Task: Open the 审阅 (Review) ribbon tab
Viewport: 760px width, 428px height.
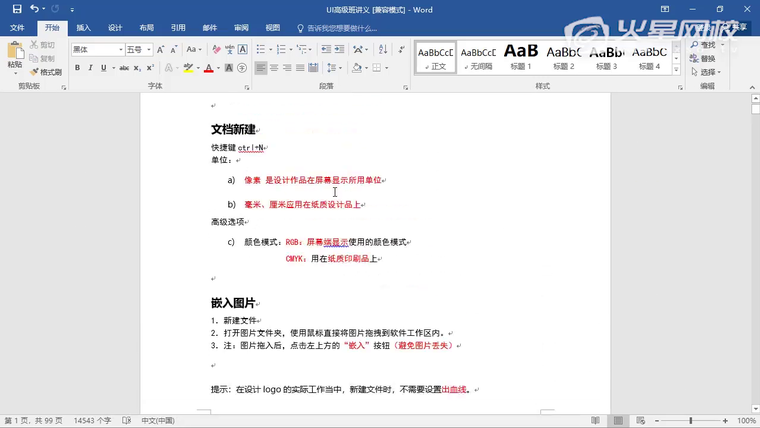Action: (240, 28)
